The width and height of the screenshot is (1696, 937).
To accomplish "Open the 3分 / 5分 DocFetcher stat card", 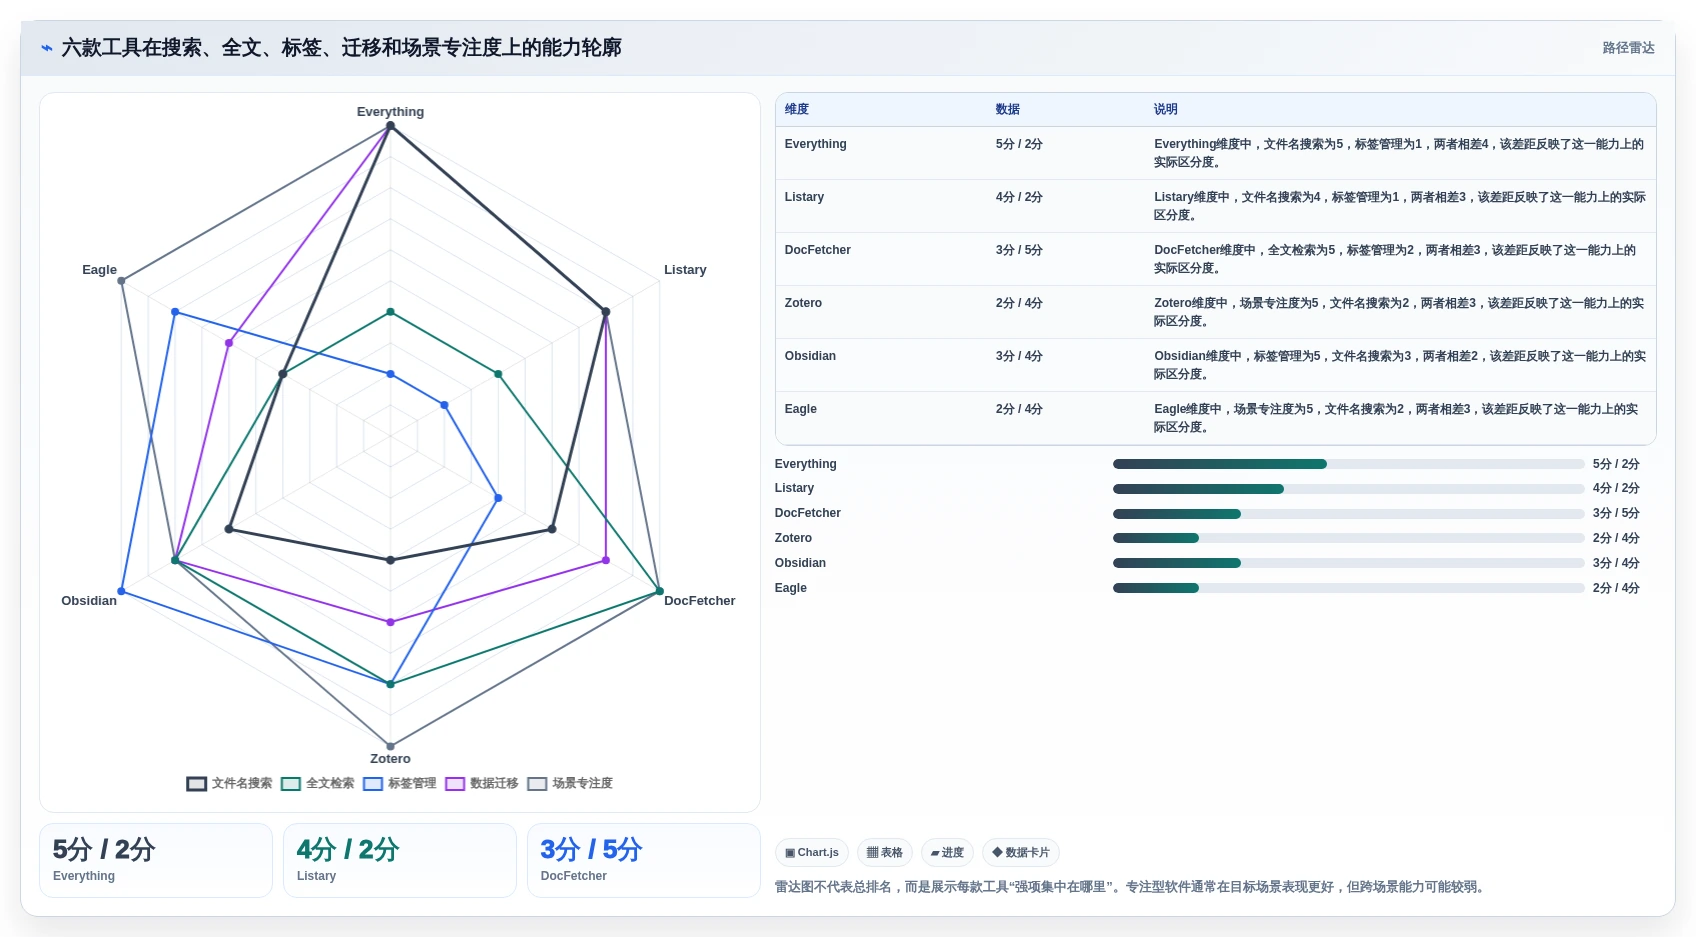I will 644,860.
